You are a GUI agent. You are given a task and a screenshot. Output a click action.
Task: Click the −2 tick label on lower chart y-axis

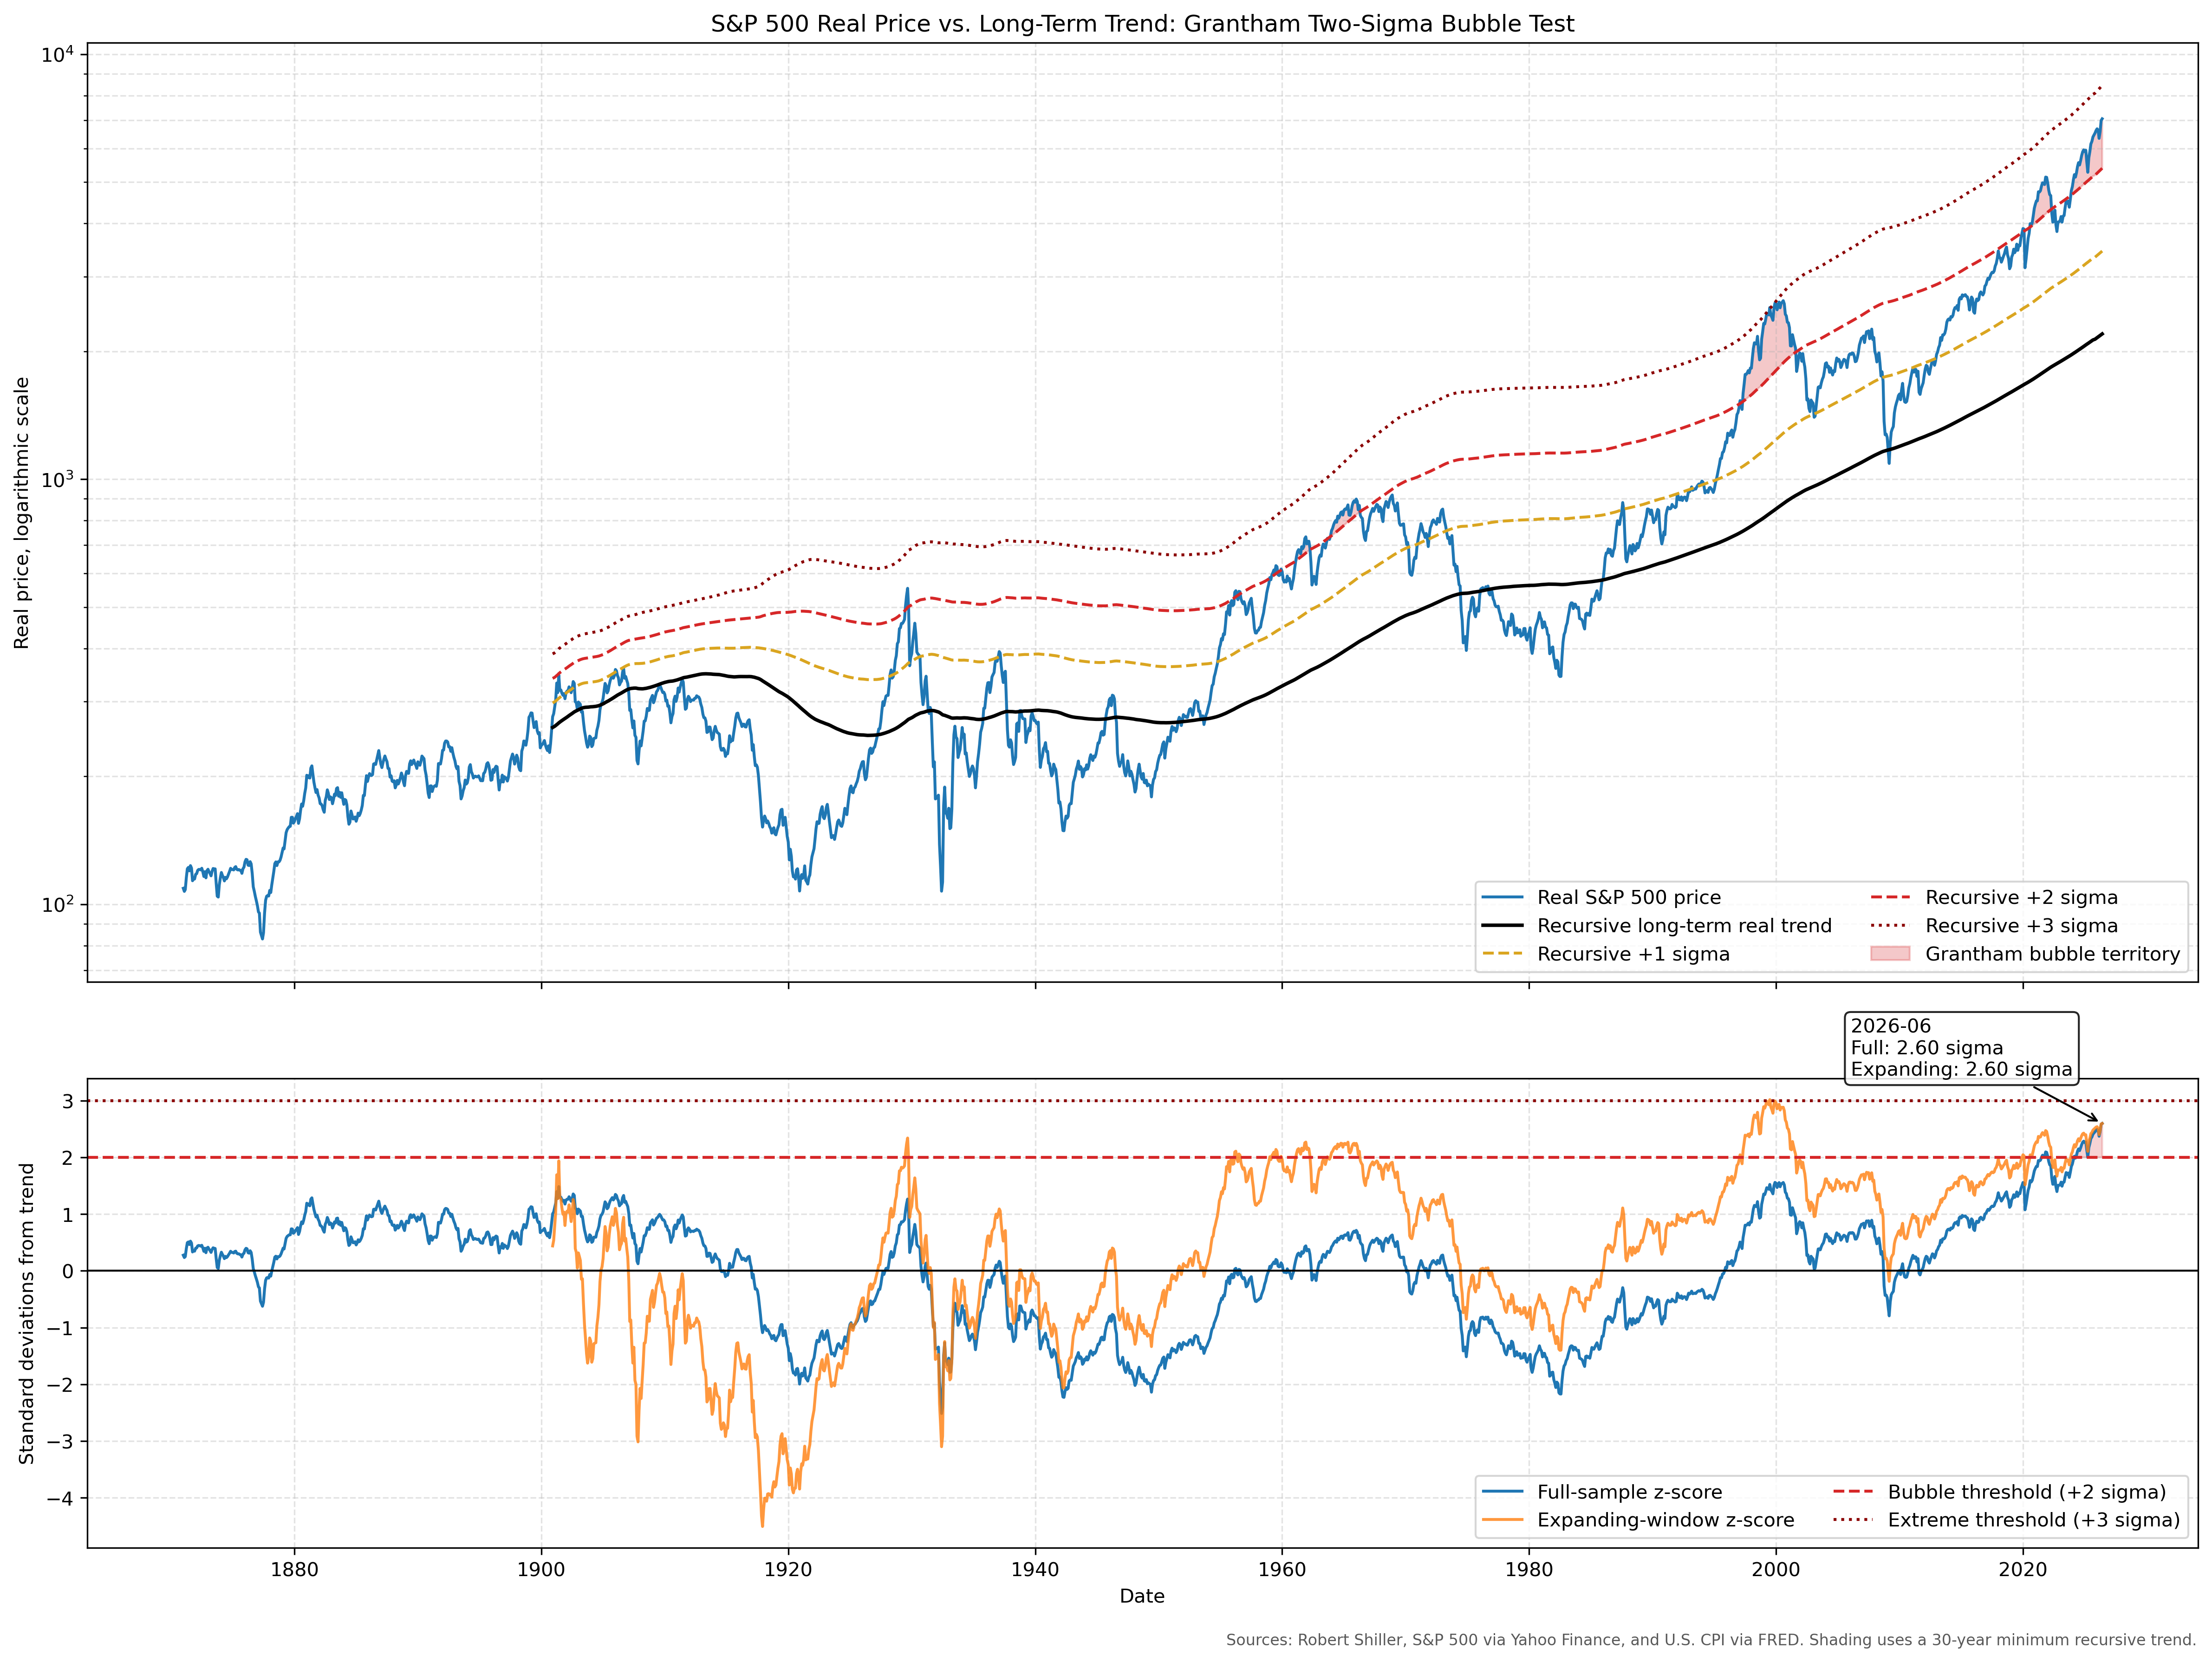tap(61, 1385)
